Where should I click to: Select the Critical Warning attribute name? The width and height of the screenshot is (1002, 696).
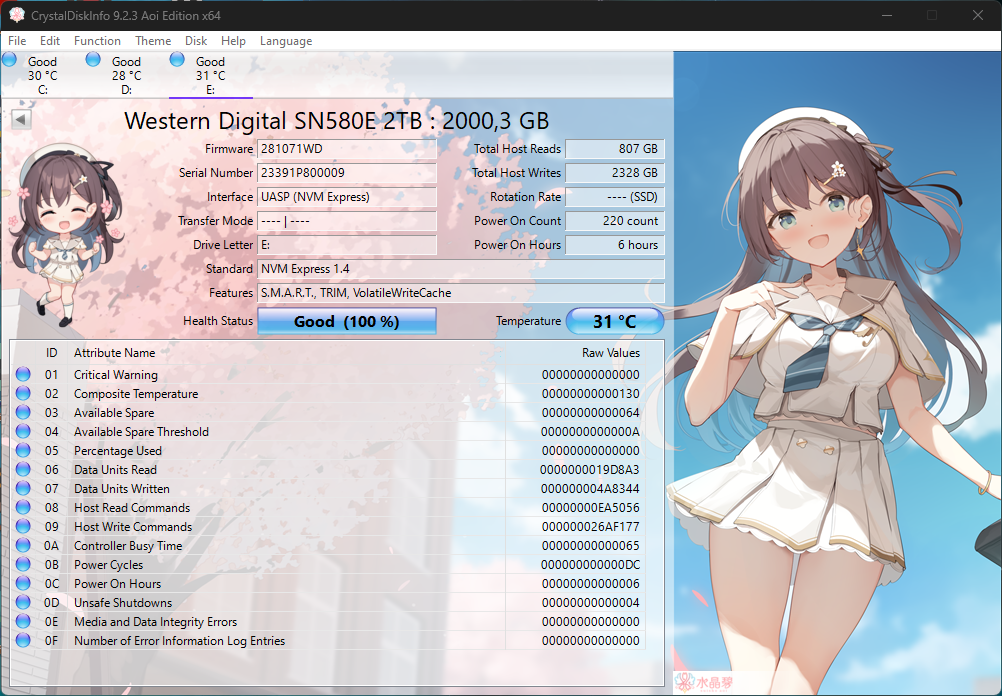click(x=116, y=375)
